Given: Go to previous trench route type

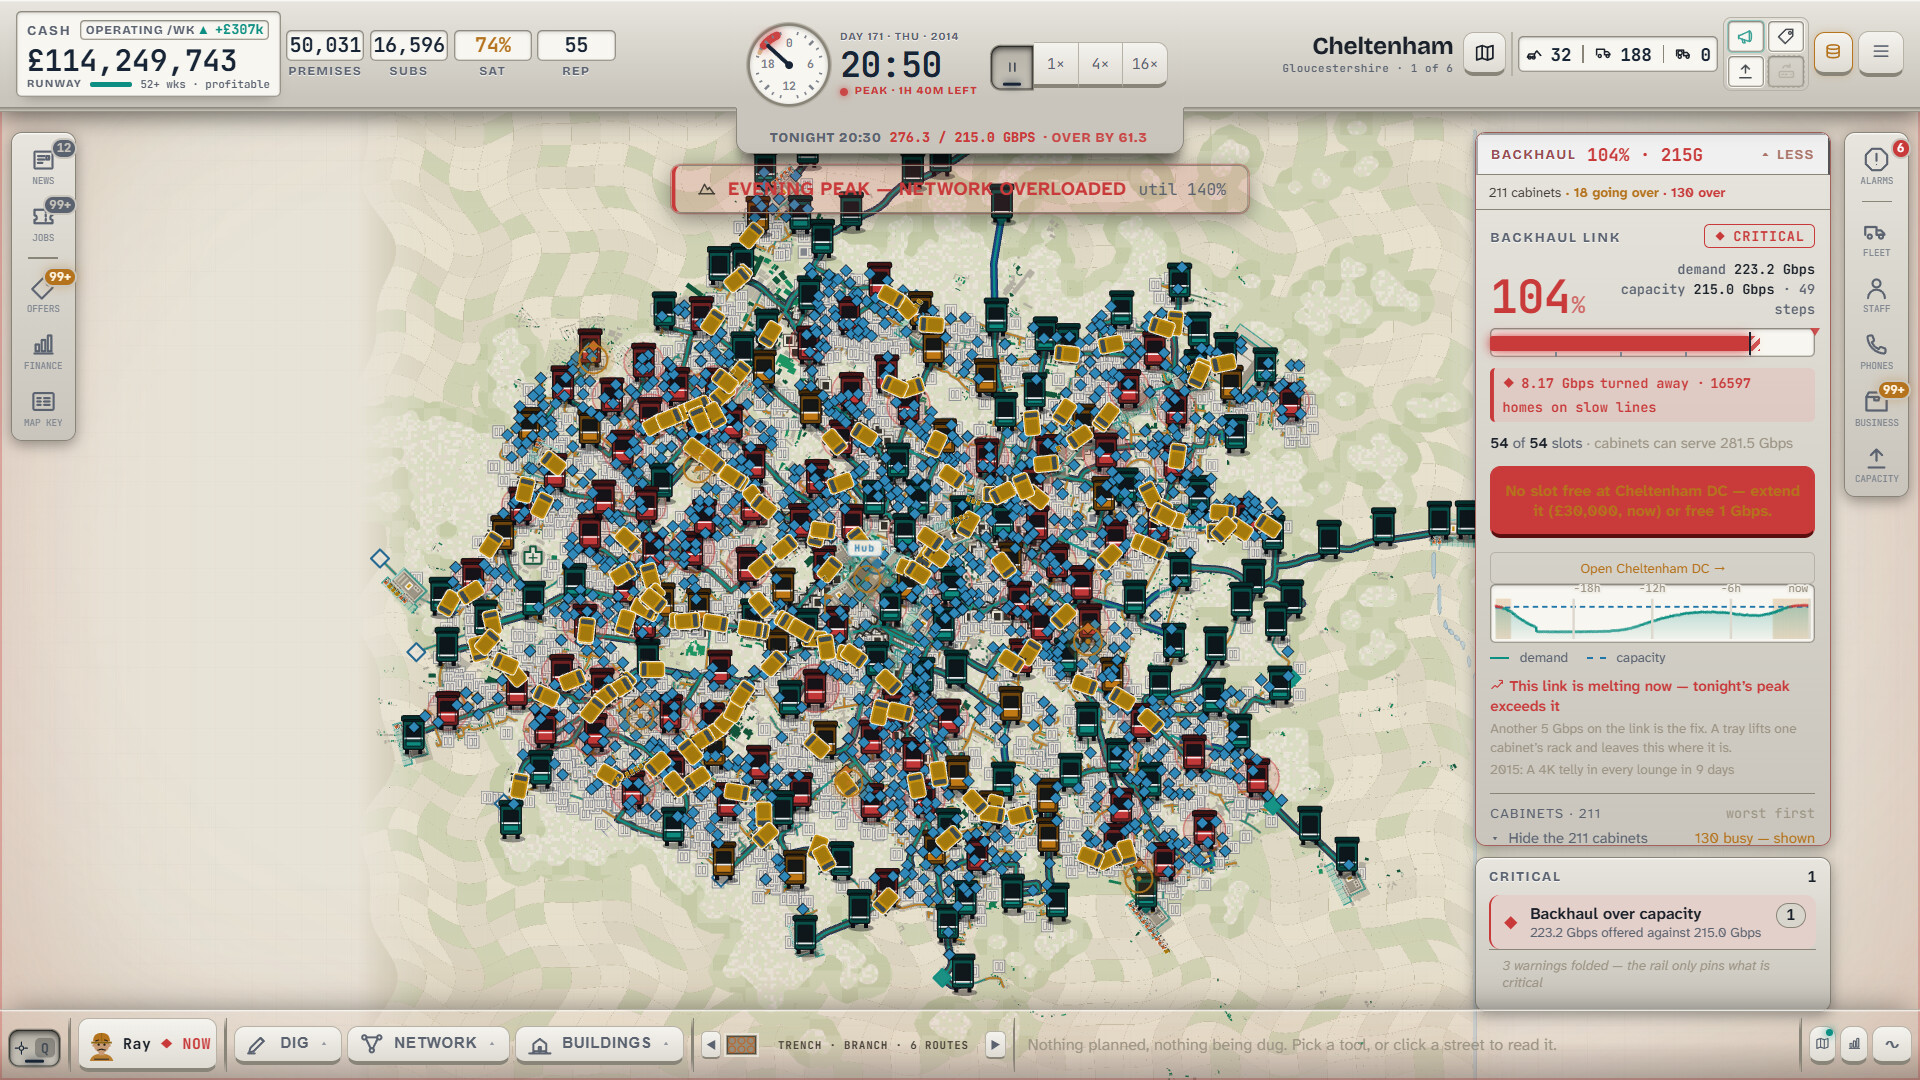Looking at the screenshot, I should click(x=711, y=1045).
